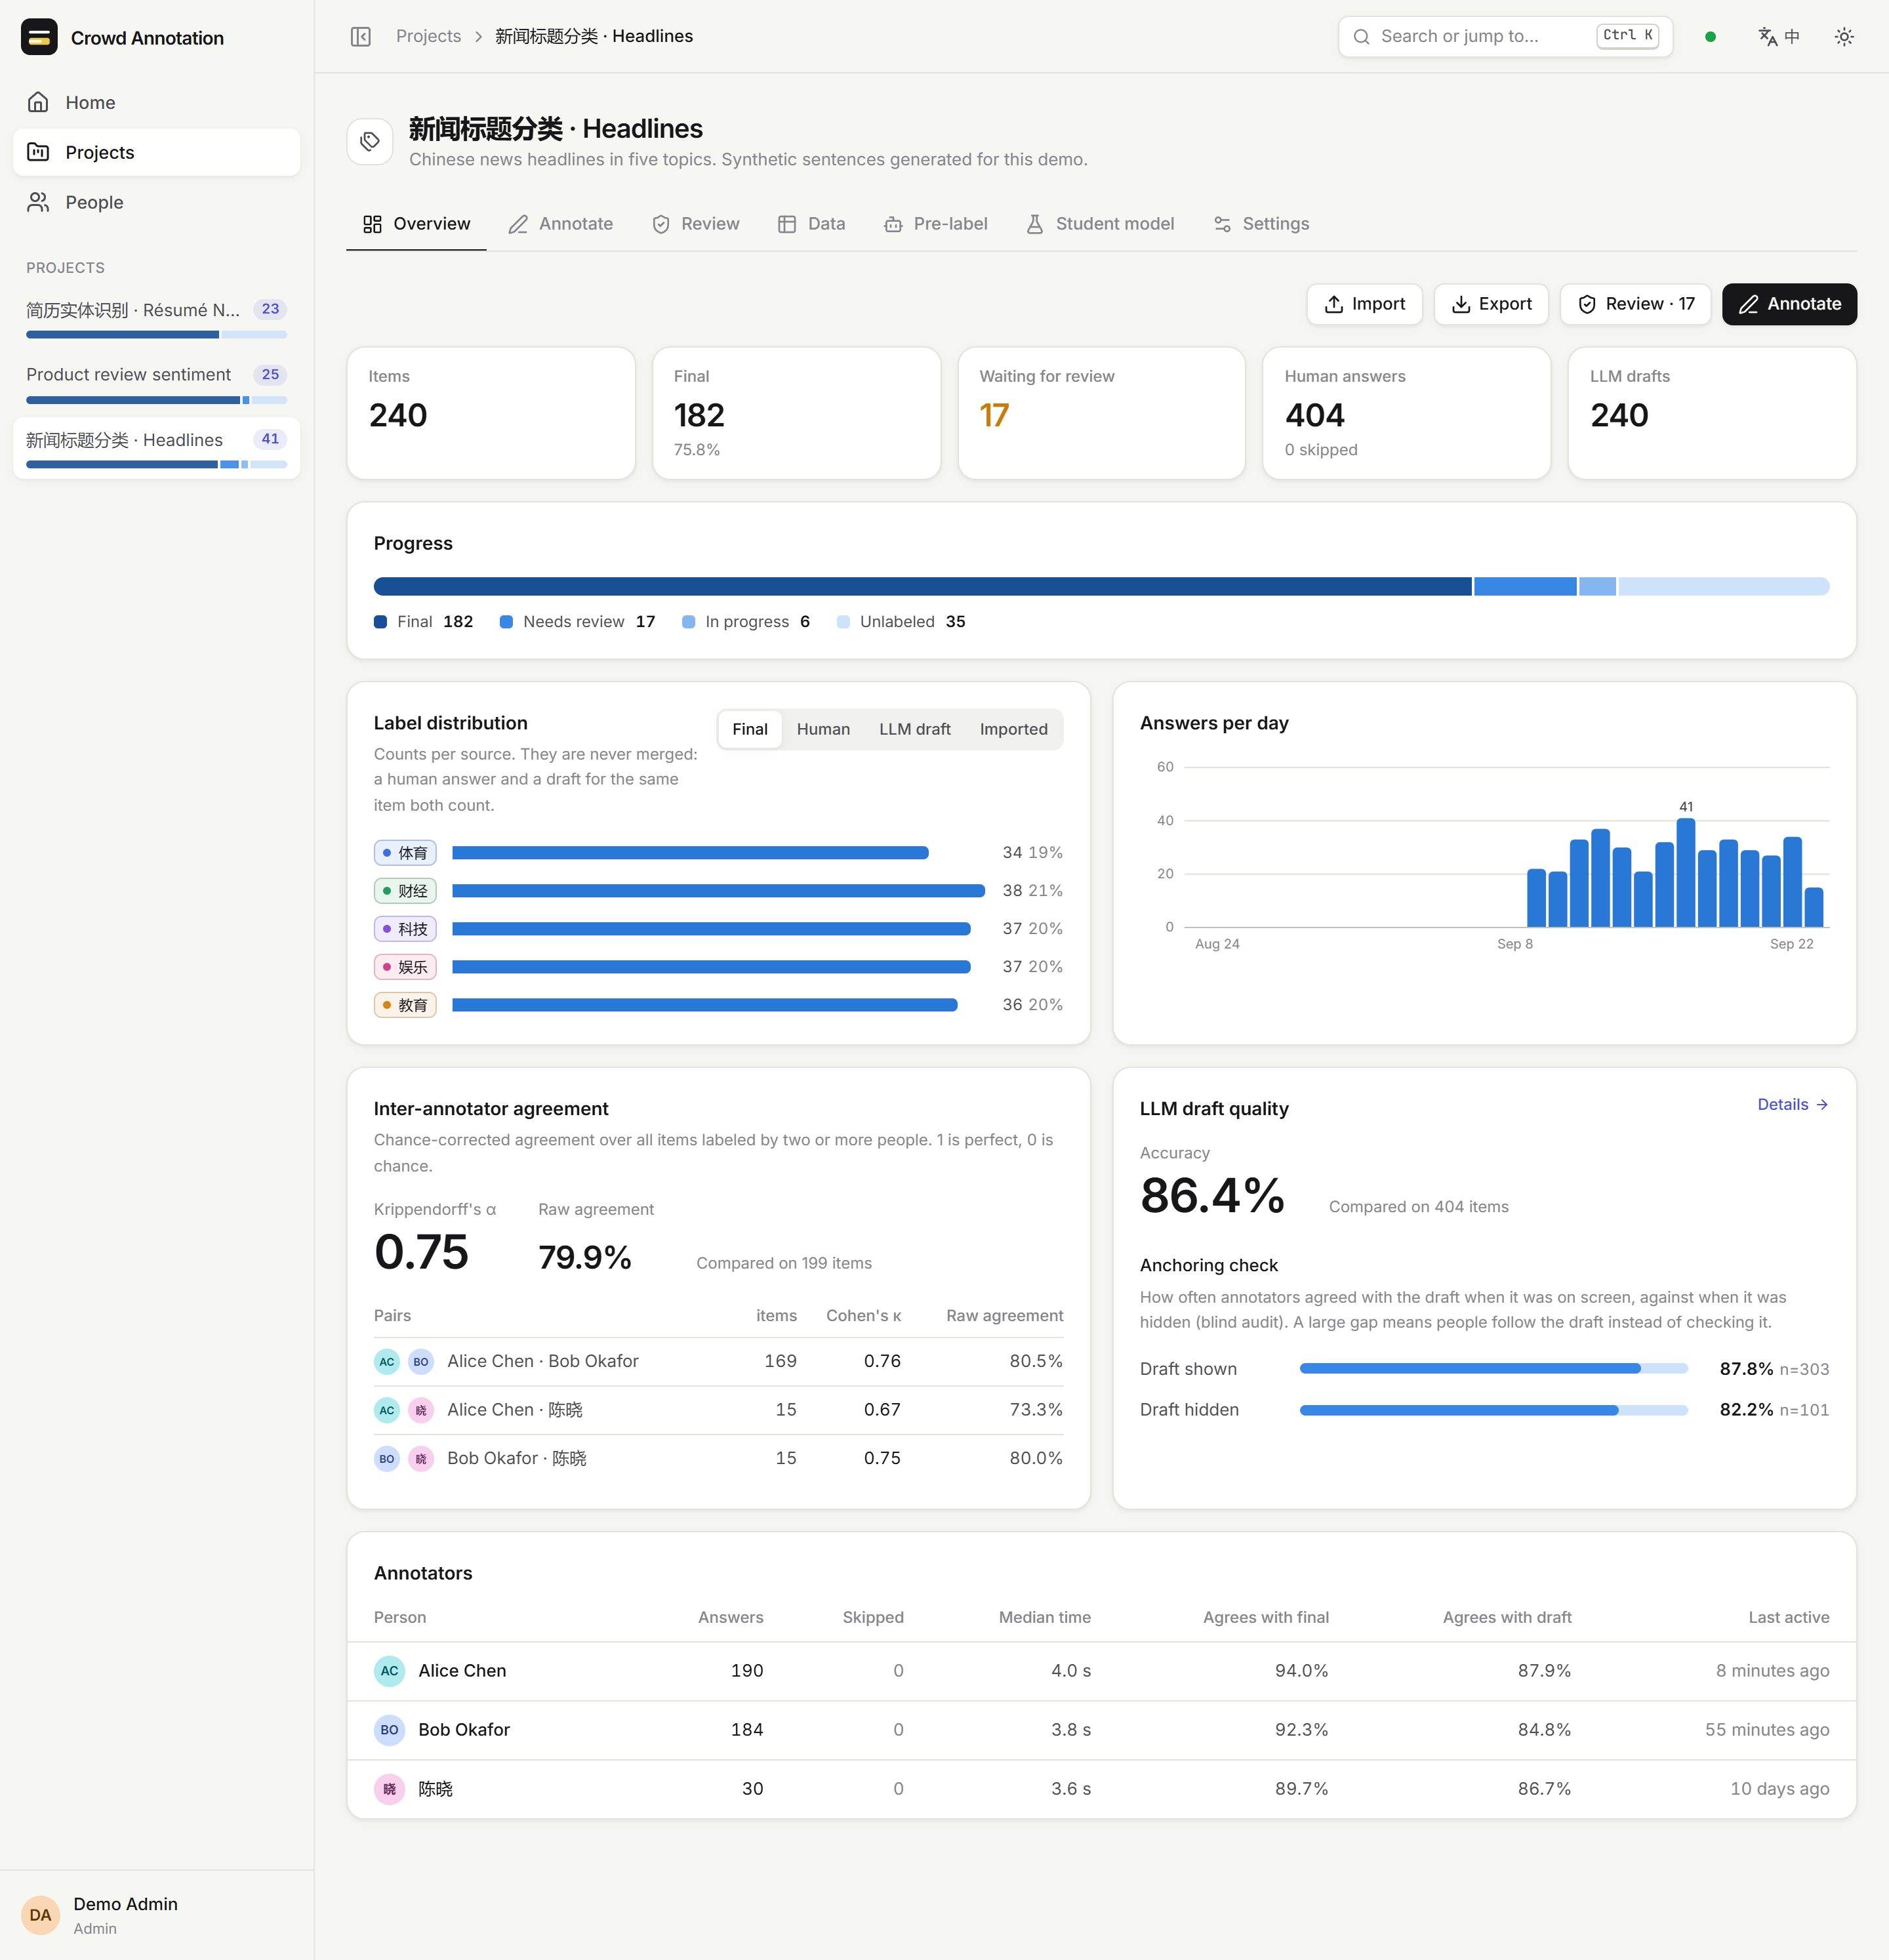
Task: Open the Product review sentiment project
Action: [157, 385]
